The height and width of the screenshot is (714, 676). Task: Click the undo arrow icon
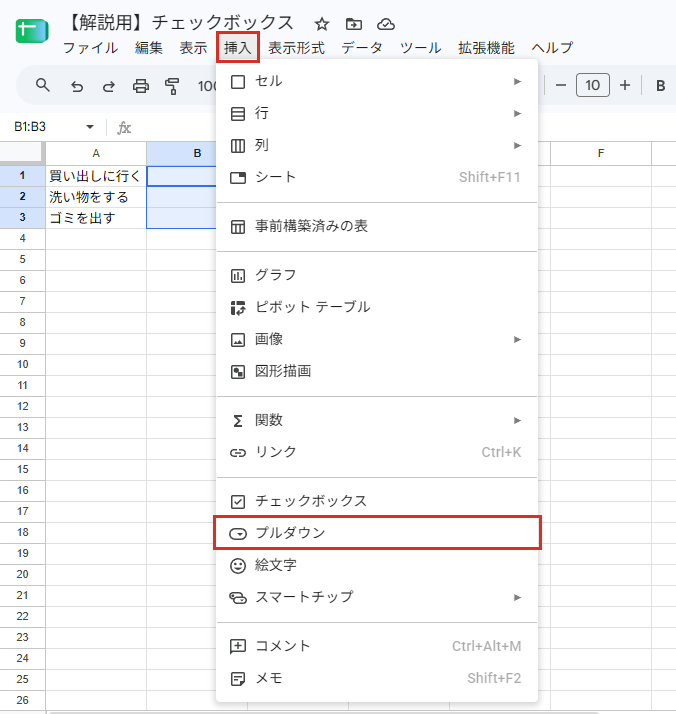click(77, 86)
